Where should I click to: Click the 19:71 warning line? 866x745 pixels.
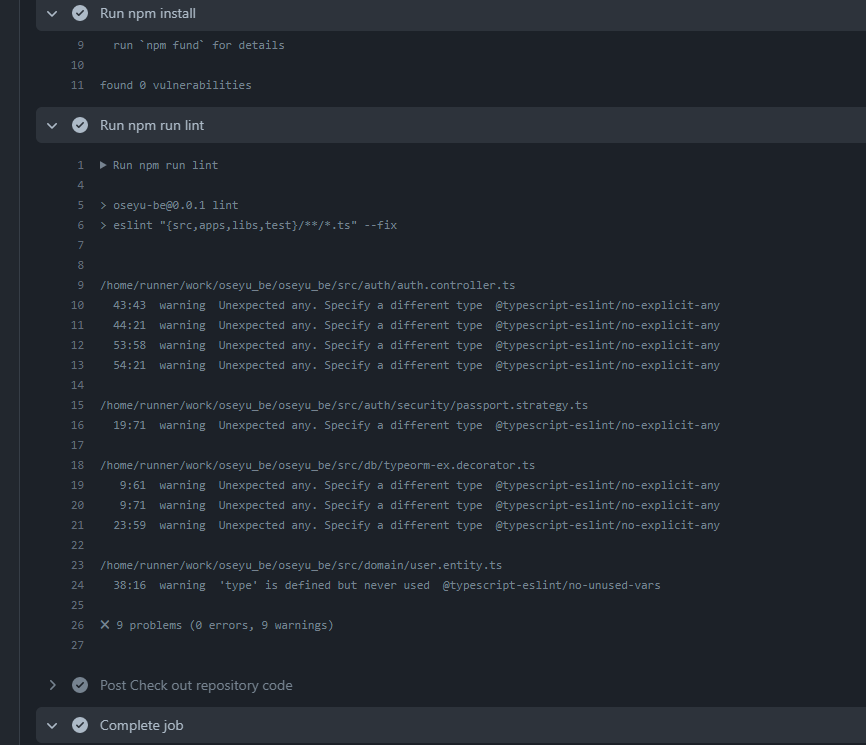click(x=416, y=425)
